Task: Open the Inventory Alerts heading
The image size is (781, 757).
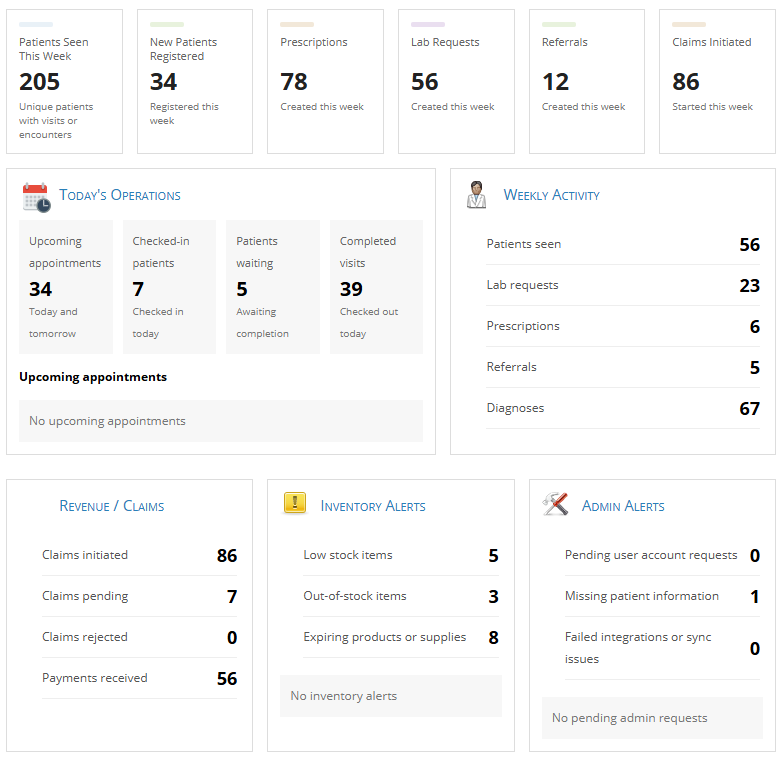Action: tap(373, 506)
